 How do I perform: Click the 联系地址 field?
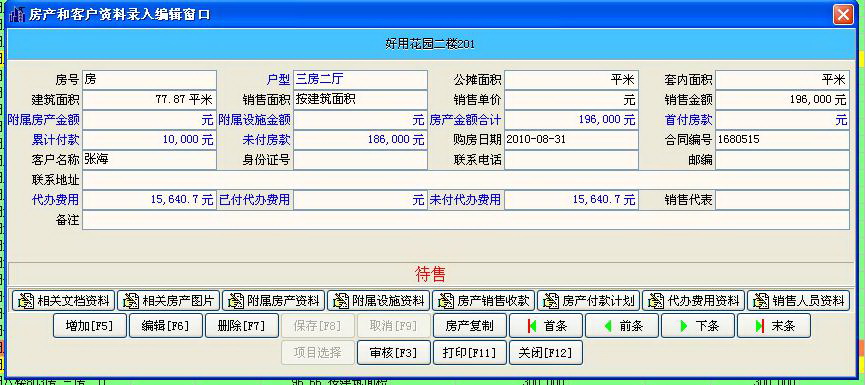466,180
